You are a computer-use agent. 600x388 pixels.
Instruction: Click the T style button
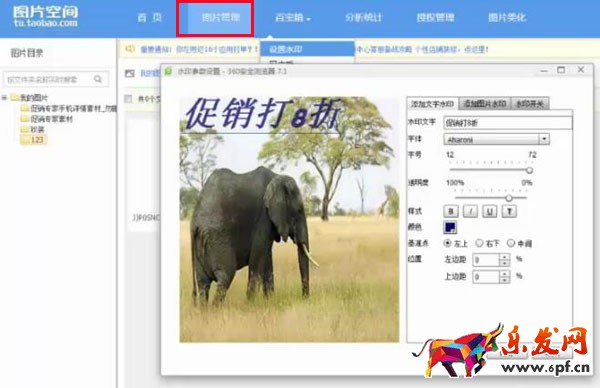tap(509, 211)
